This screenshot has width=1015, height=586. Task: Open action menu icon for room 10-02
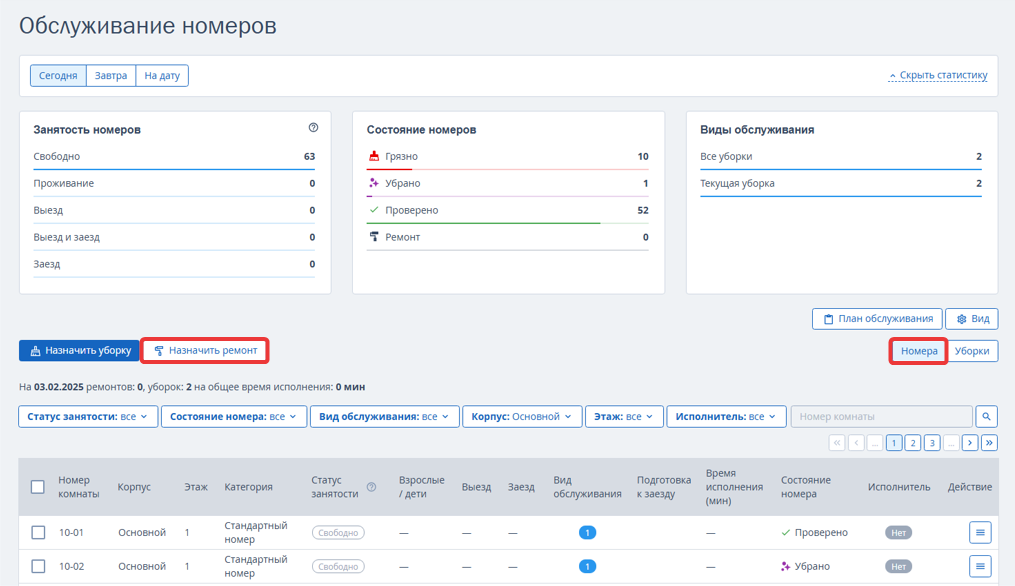pos(980,566)
